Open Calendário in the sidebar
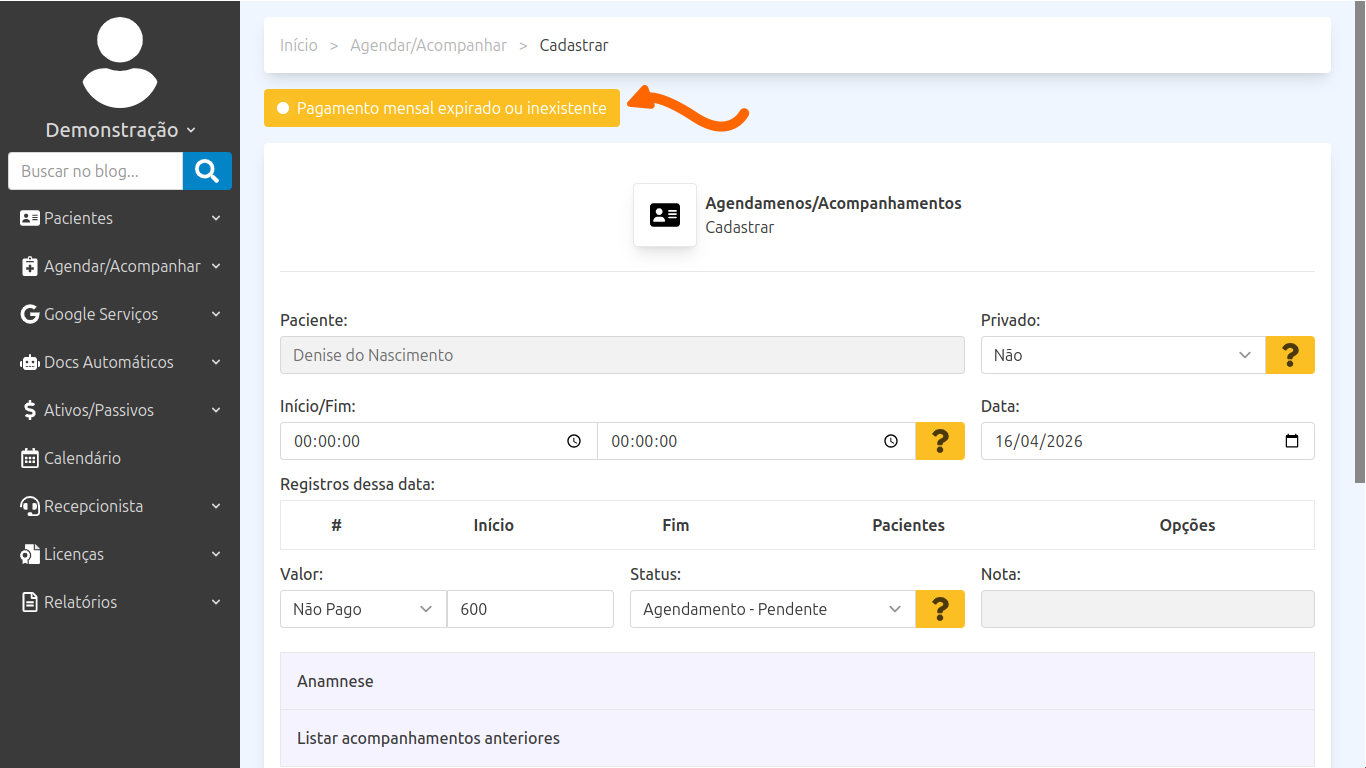This screenshot has width=1366, height=768. click(82, 458)
